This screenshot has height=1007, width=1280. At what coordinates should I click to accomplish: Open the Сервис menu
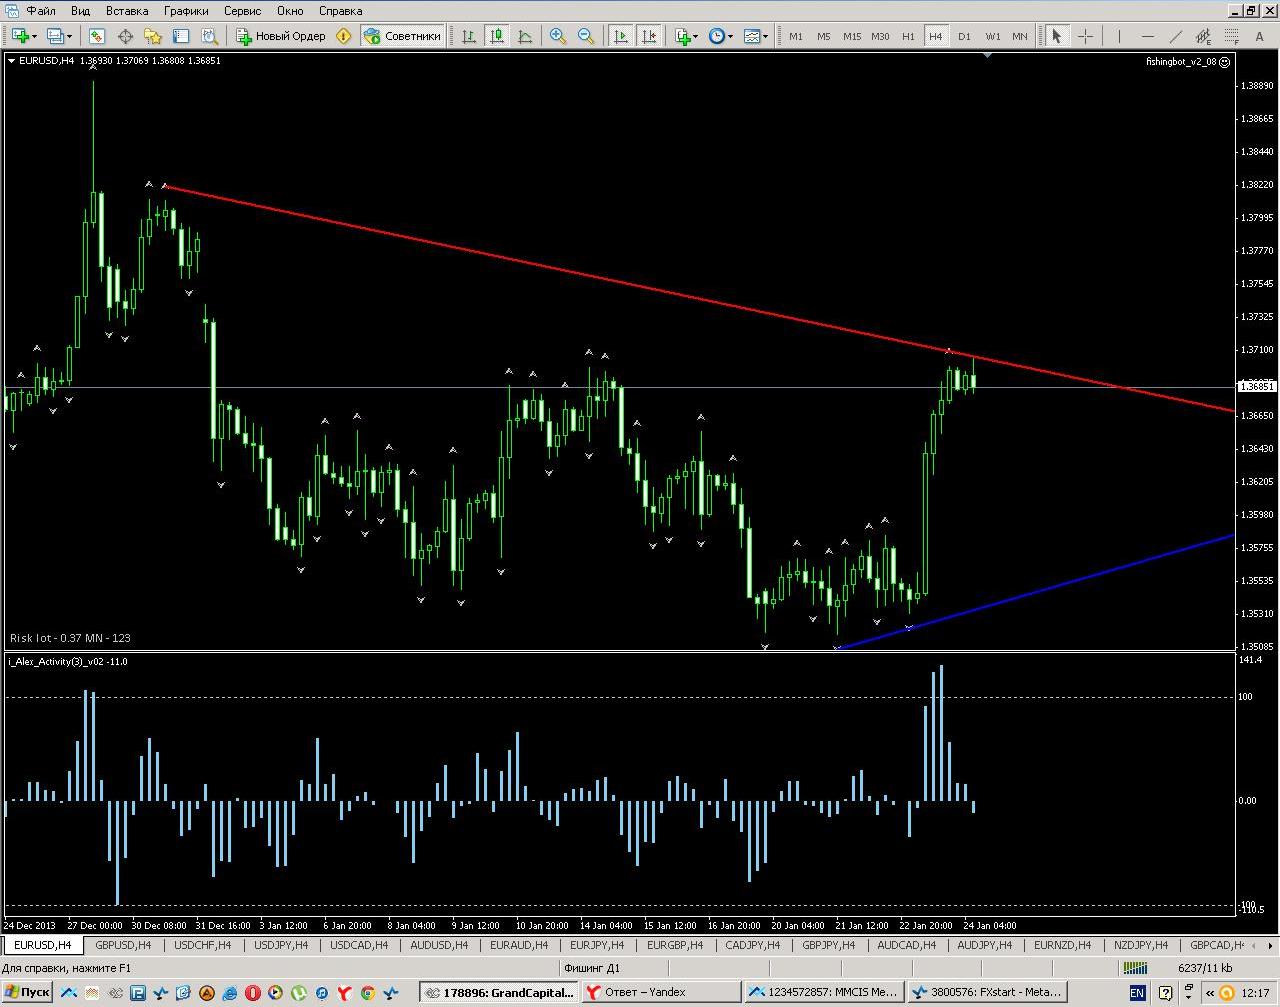[242, 11]
